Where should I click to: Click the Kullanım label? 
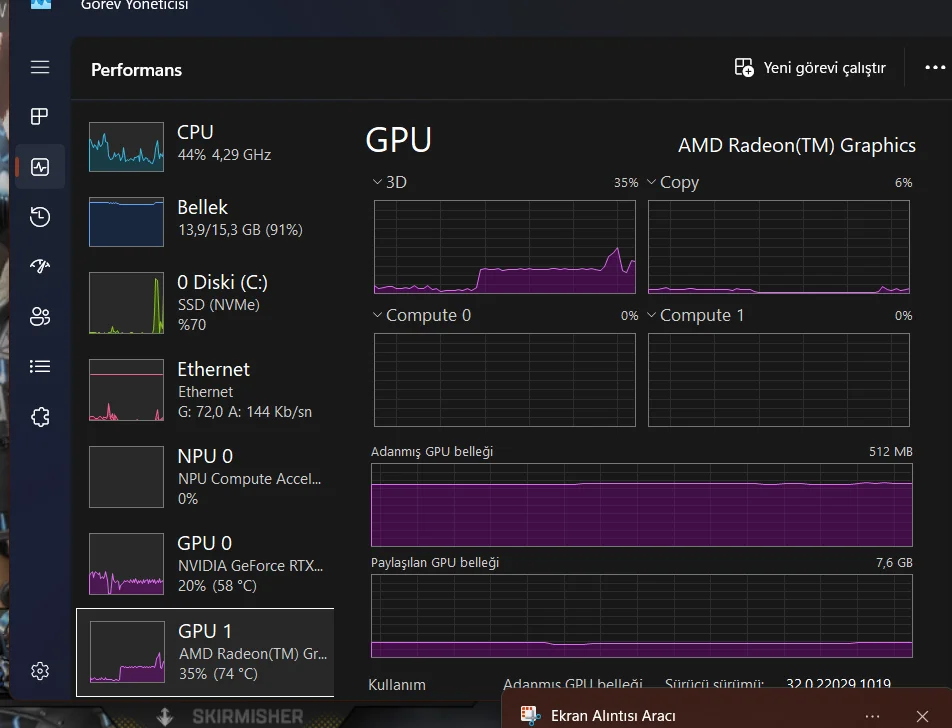[397, 685]
